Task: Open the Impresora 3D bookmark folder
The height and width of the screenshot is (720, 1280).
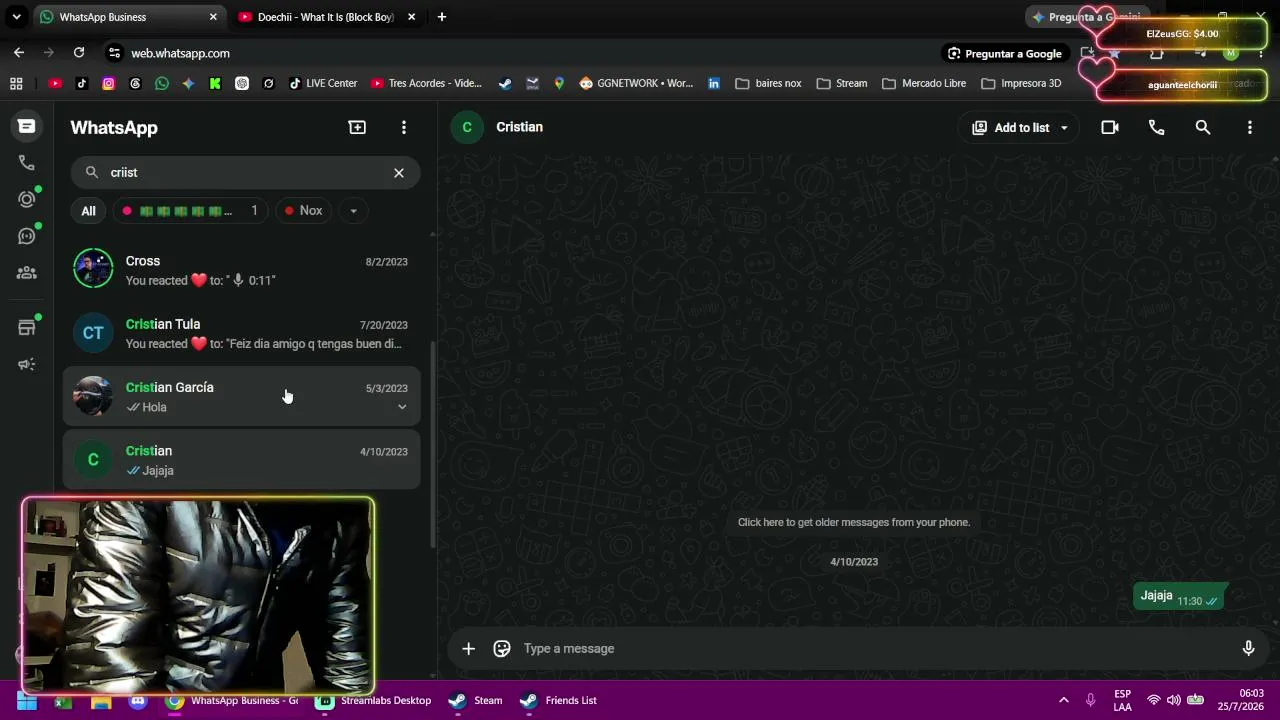Action: pyautogui.click(x=1021, y=84)
